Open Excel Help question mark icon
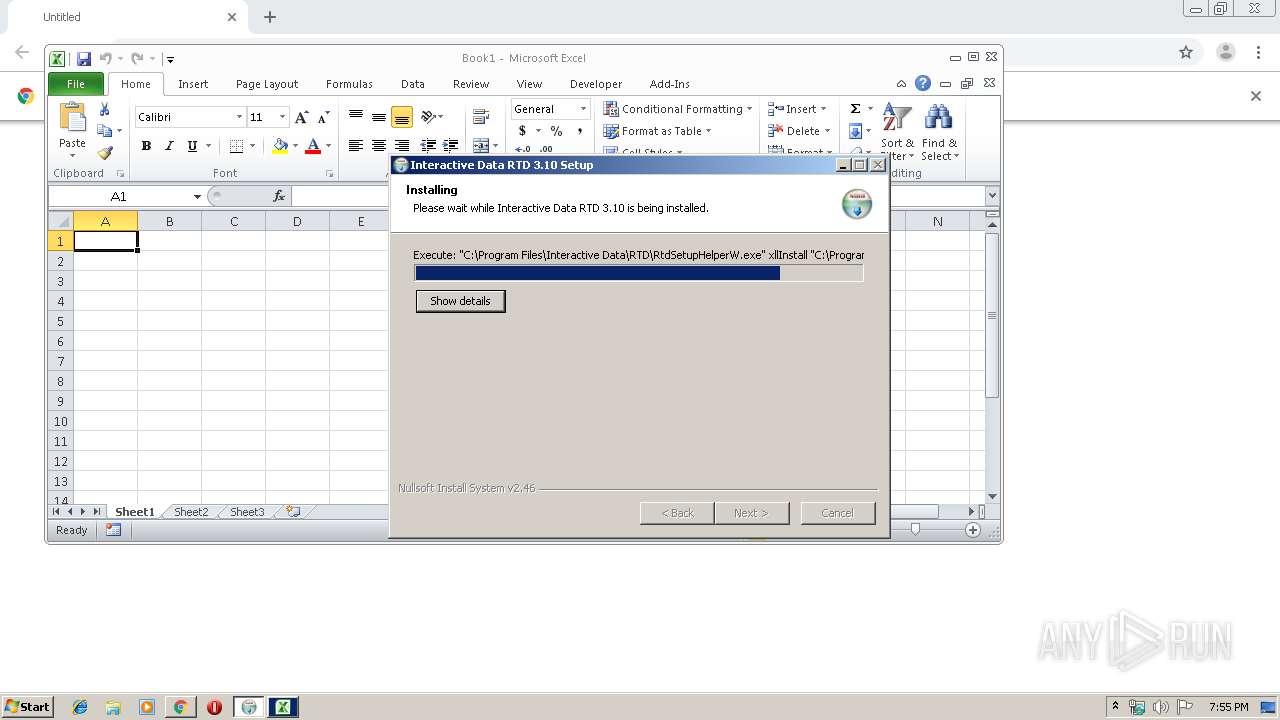 [x=923, y=84]
